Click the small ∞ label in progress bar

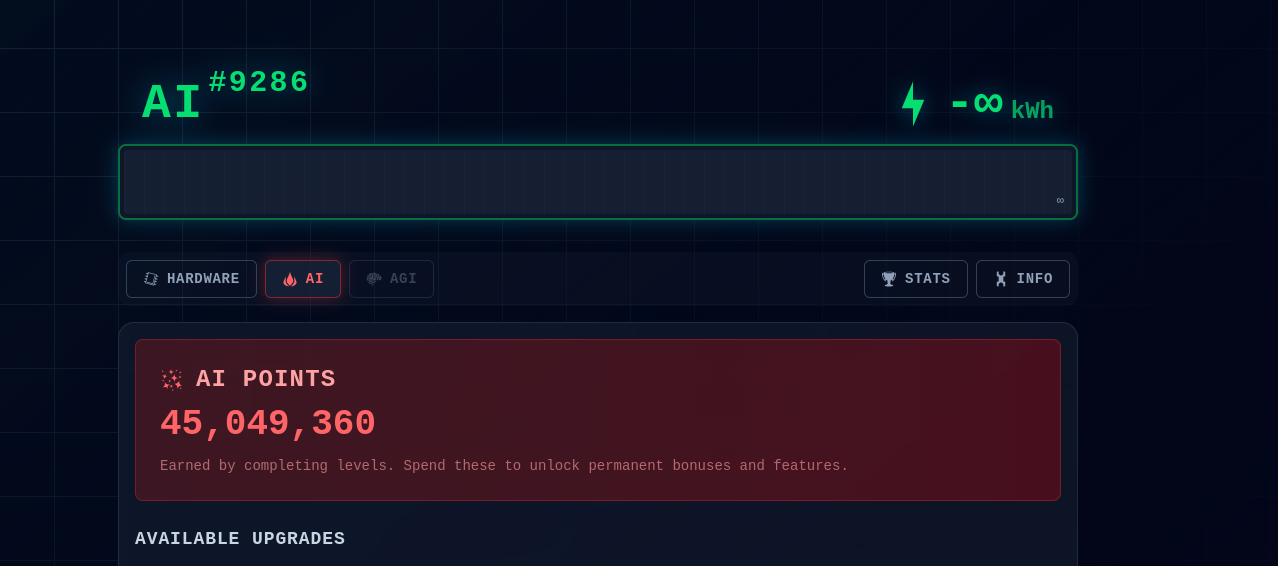[1060, 200]
